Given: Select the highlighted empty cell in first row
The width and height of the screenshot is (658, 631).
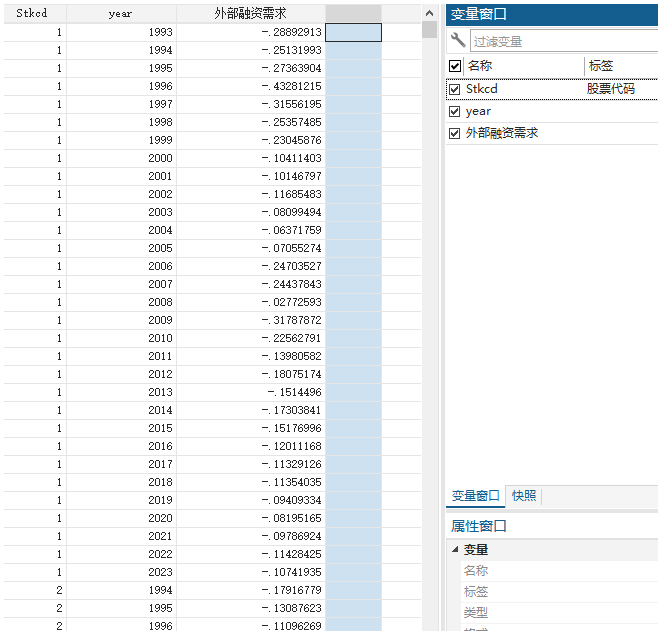Looking at the screenshot, I should (353, 32).
